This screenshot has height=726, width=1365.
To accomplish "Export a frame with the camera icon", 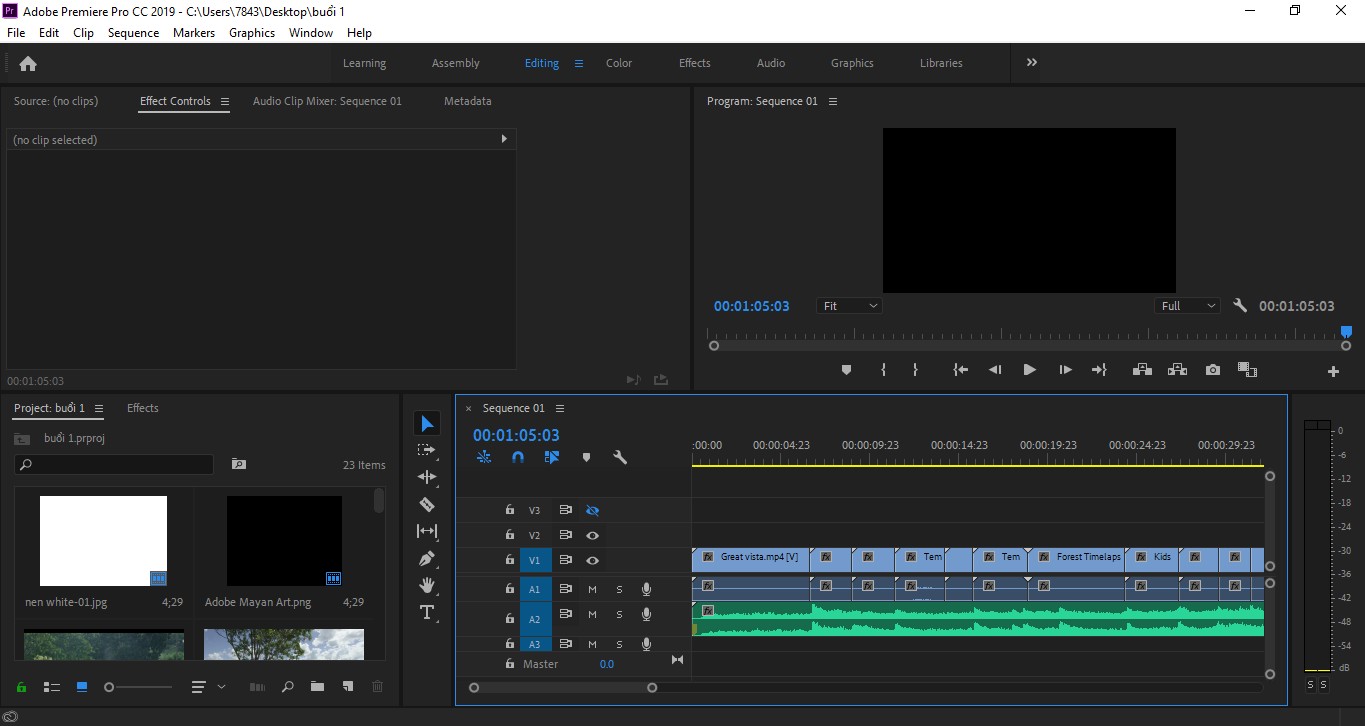I will (1213, 370).
